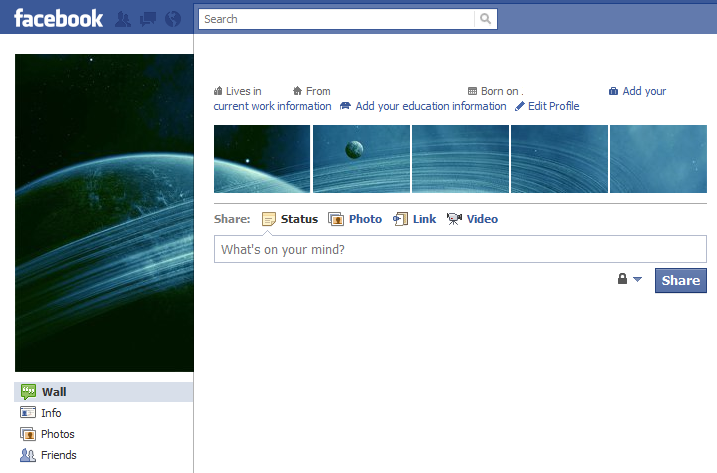Open the large profile picture
This screenshot has width=717, height=473.
click(104, 213)
